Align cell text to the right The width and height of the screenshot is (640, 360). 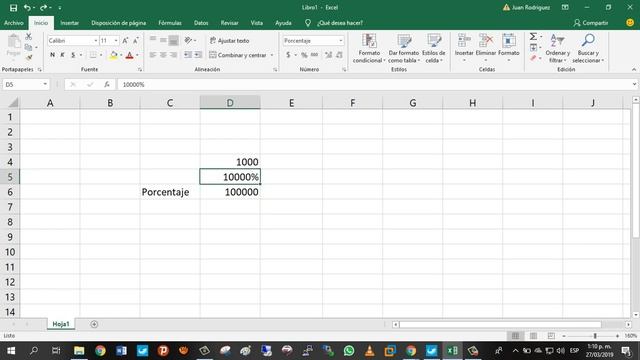coord(173,55)
